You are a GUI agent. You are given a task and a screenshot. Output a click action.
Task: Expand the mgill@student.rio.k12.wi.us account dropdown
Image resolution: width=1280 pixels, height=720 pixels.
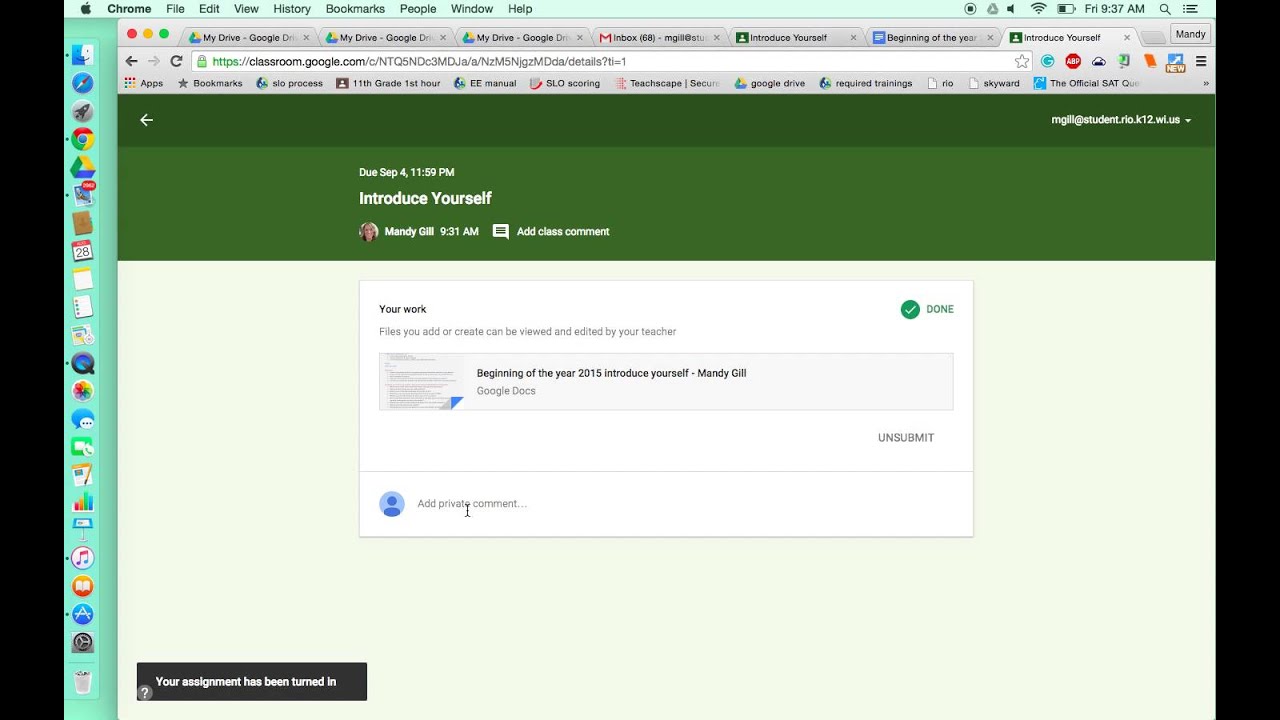pyautogui.click(x=1121, y=120)
